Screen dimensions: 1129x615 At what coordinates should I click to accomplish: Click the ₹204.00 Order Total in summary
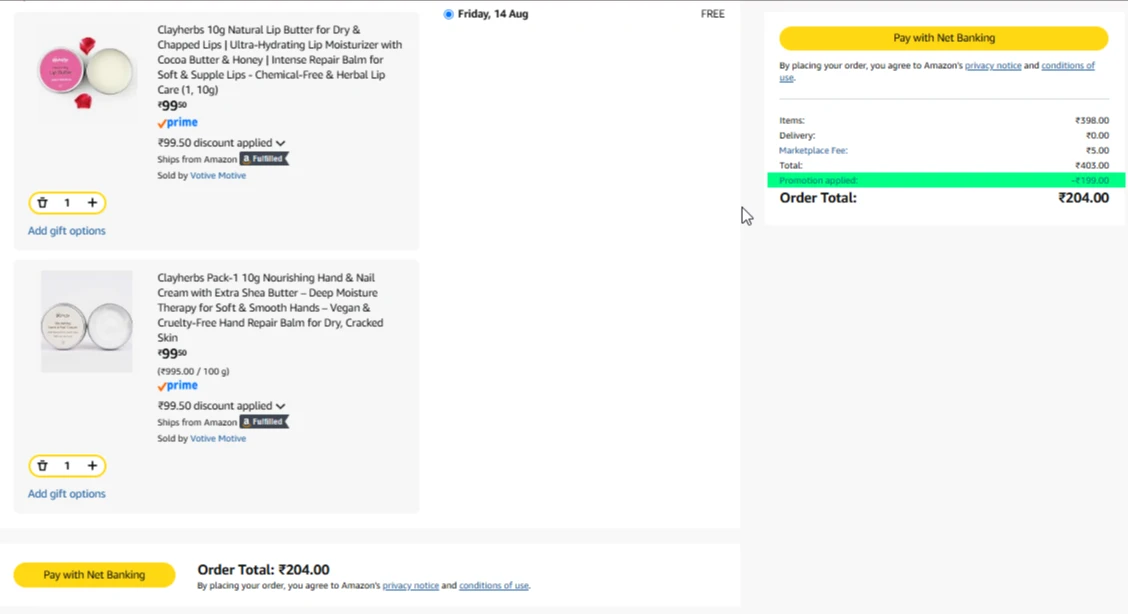1084,198
